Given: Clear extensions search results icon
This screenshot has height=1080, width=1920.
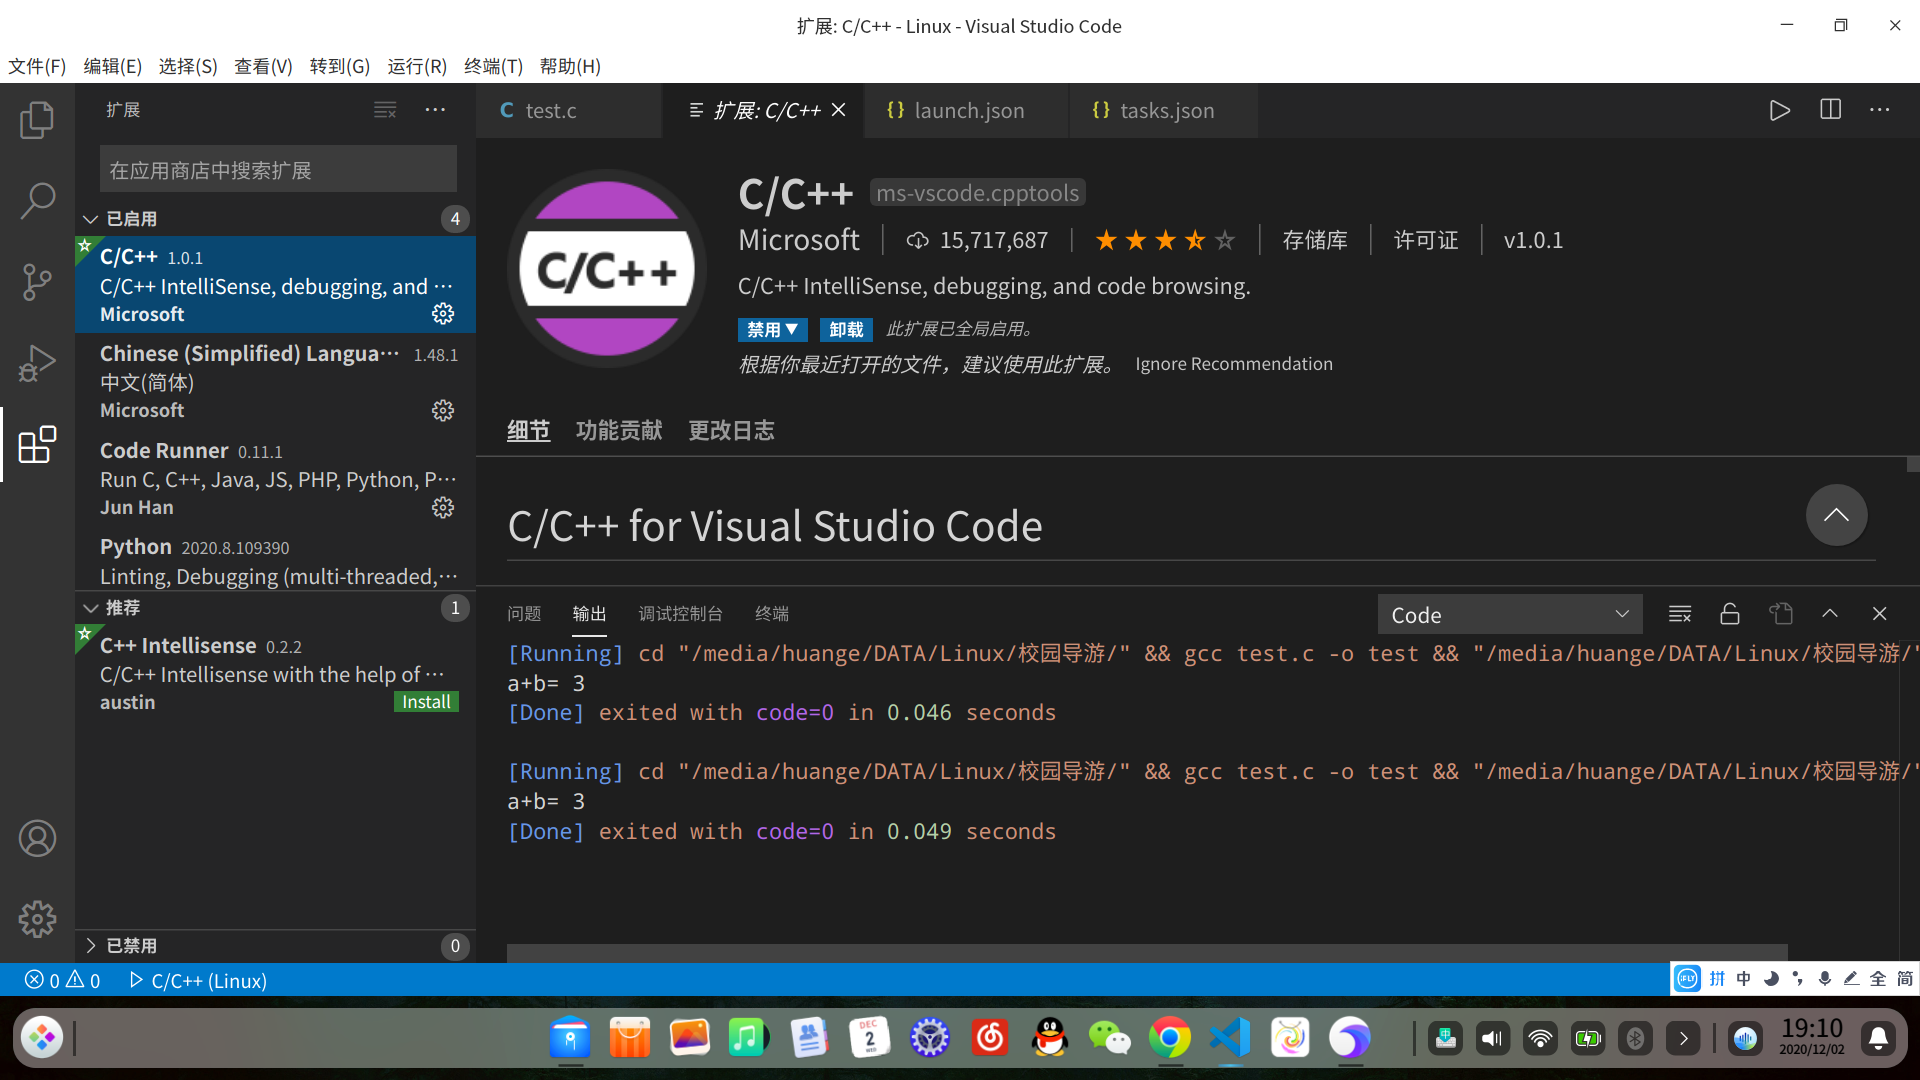Looking at the screenshot, I should (385, 110).
